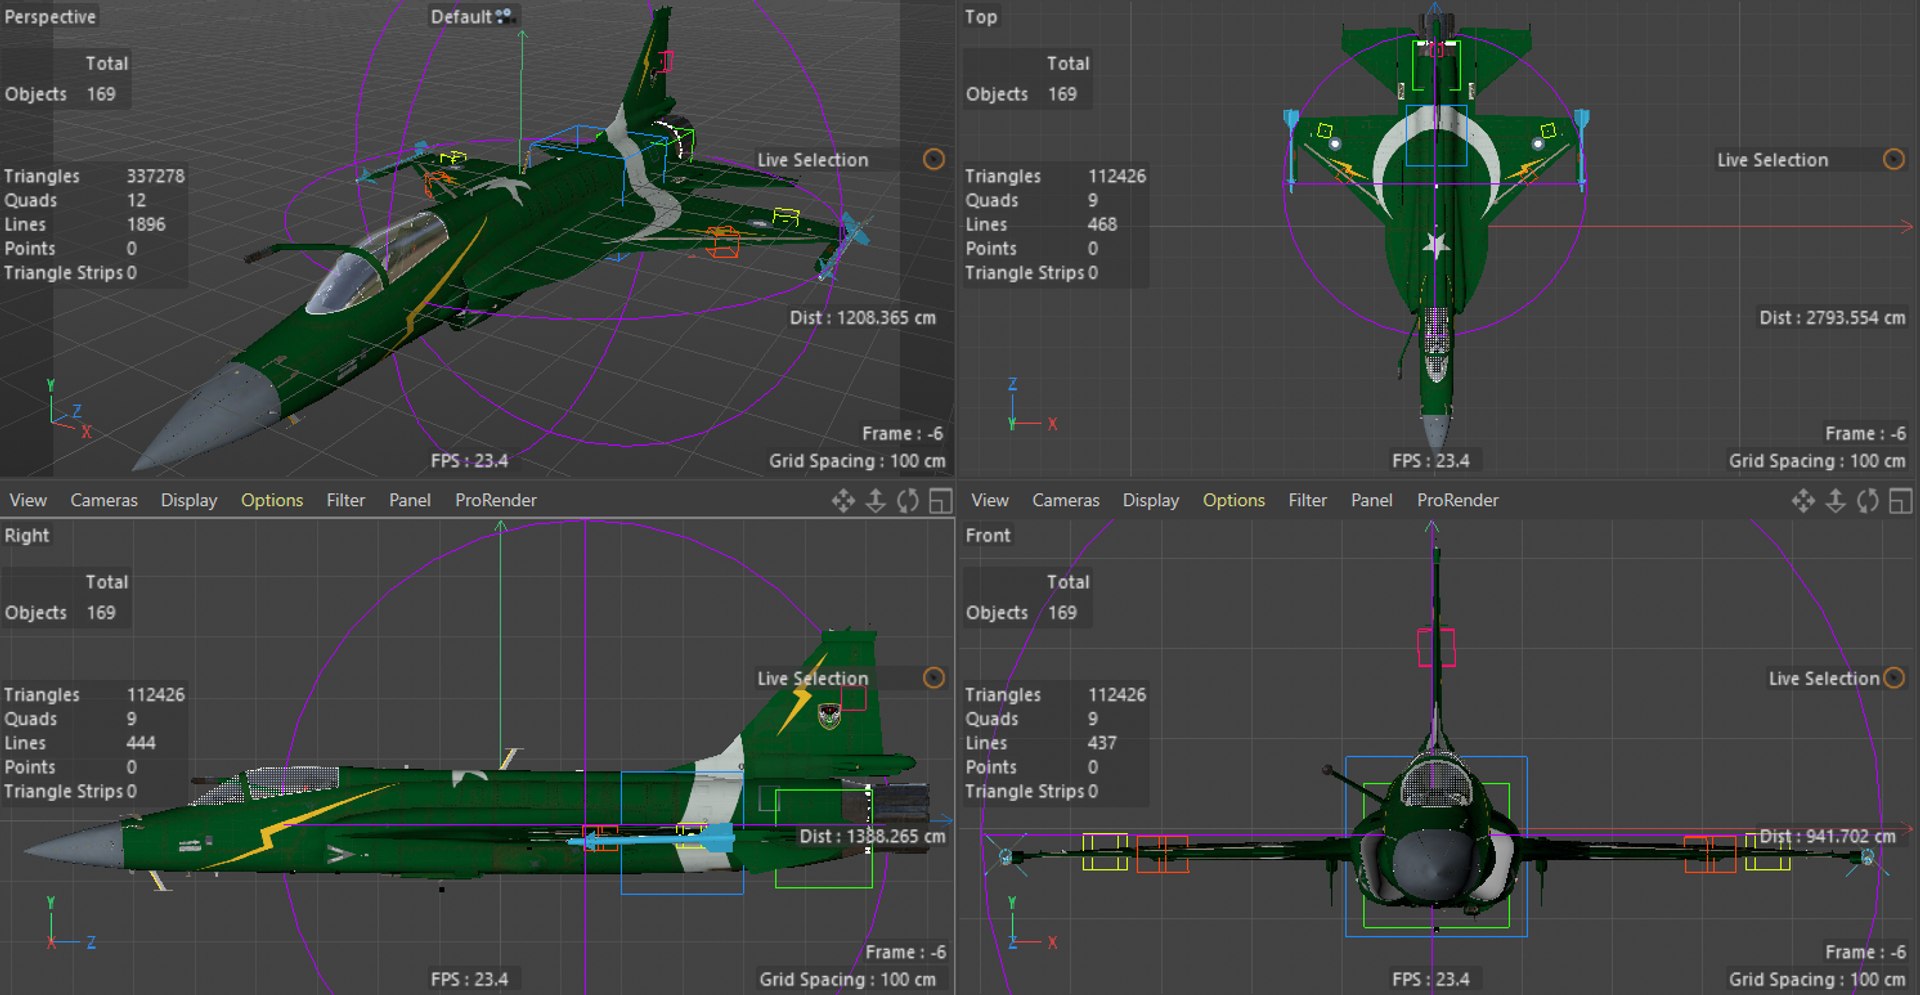Click the ZX axis gizmo in Top viewport
Viewport: 1920px width, 995px height.
coord(1031,406)
